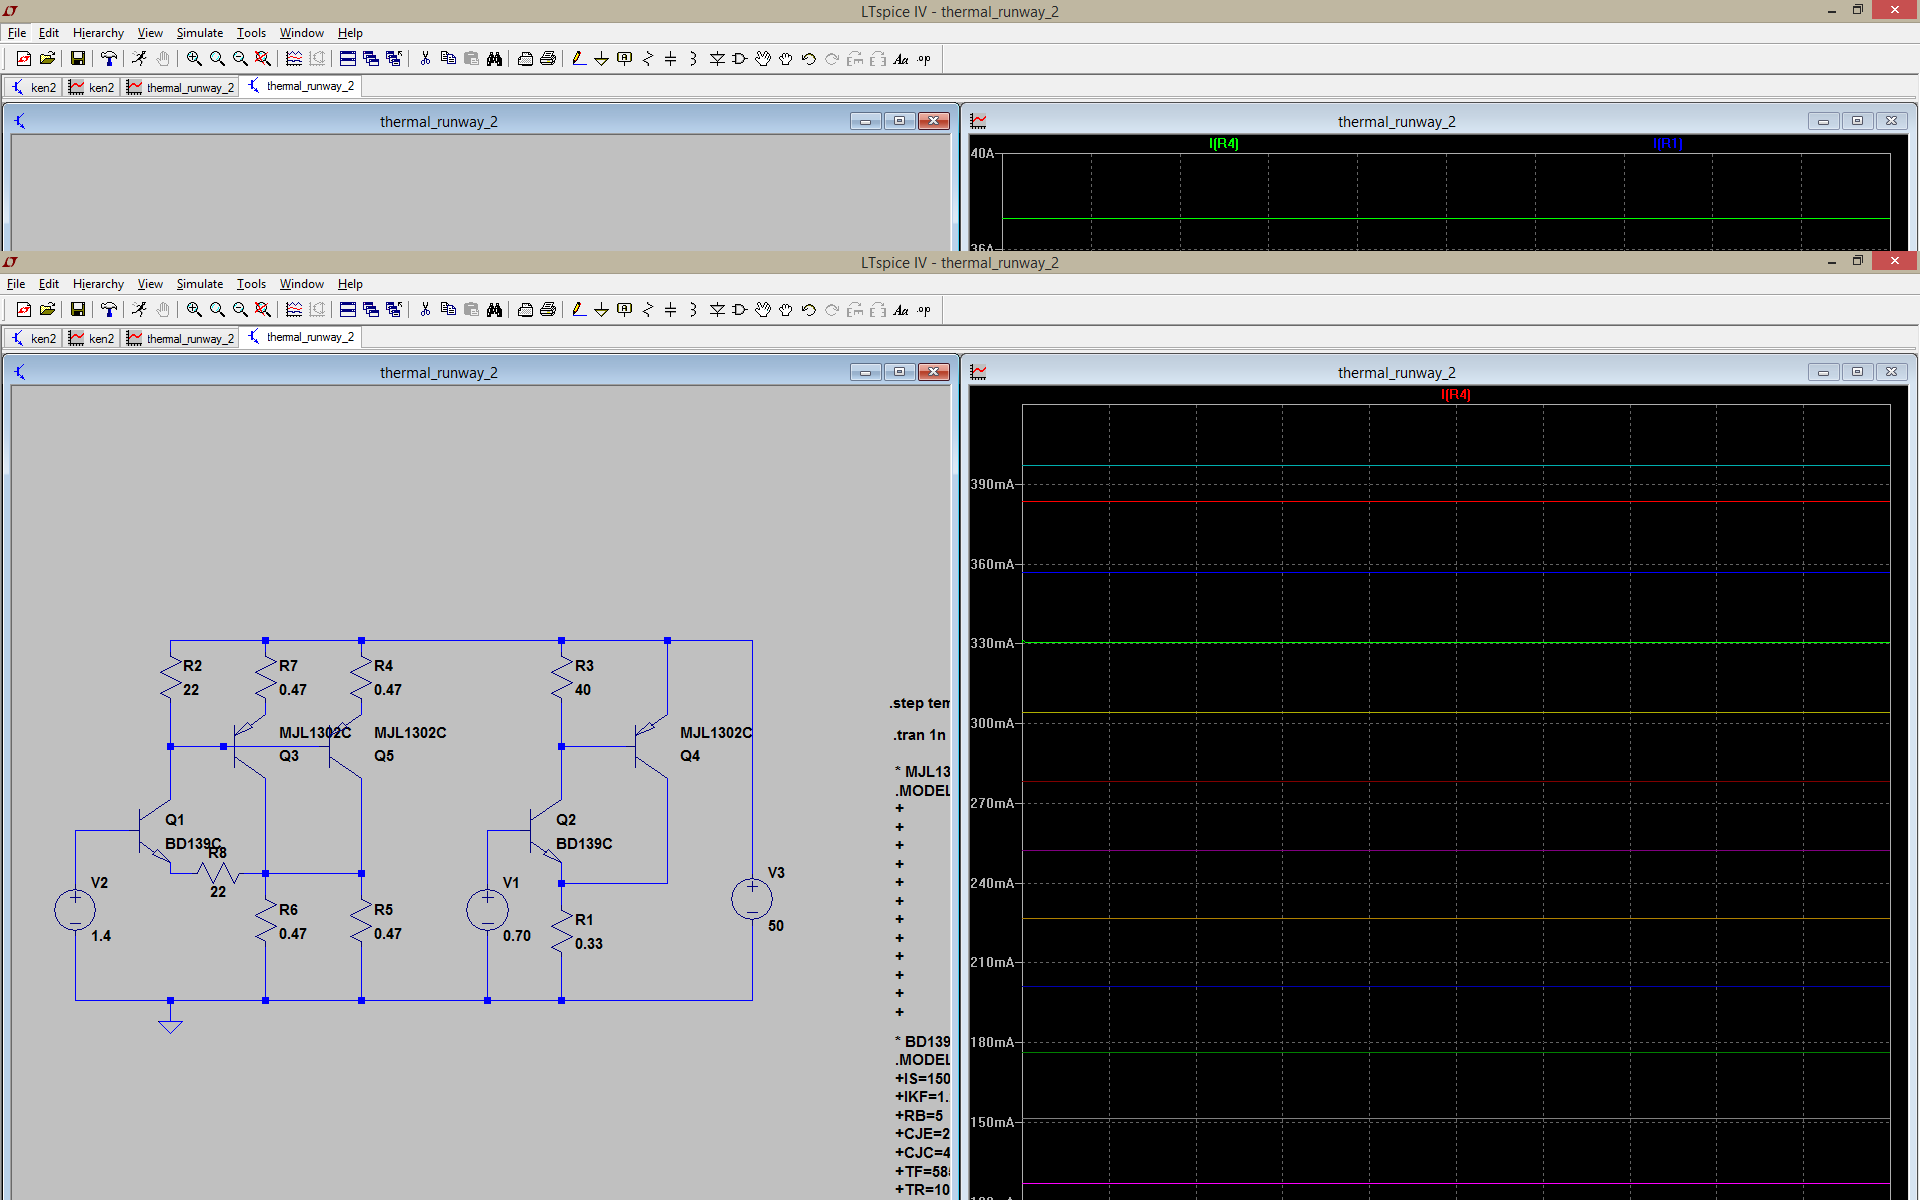Select transistor Q4 label in schematic
The width and height of the screenshot is (1920, 1200).
pyautogui.click(x=690, y=756)
